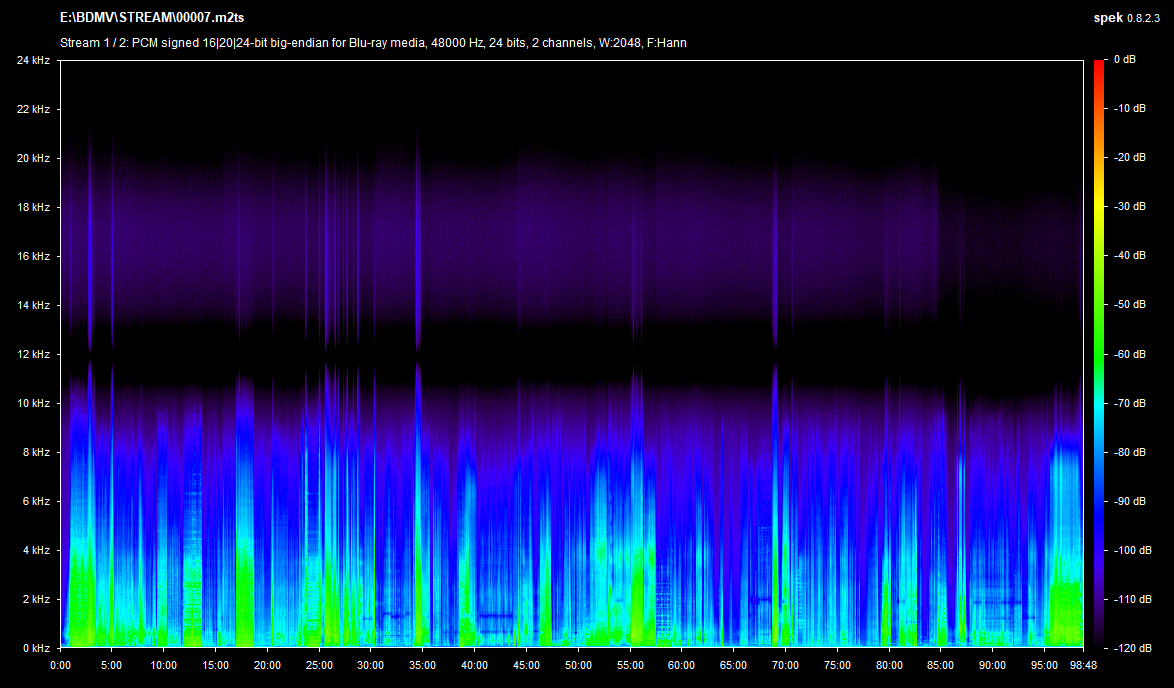The image size is (1174, 688).
Task: Click the stream info line with PCM details
Action: click(373, 42)
